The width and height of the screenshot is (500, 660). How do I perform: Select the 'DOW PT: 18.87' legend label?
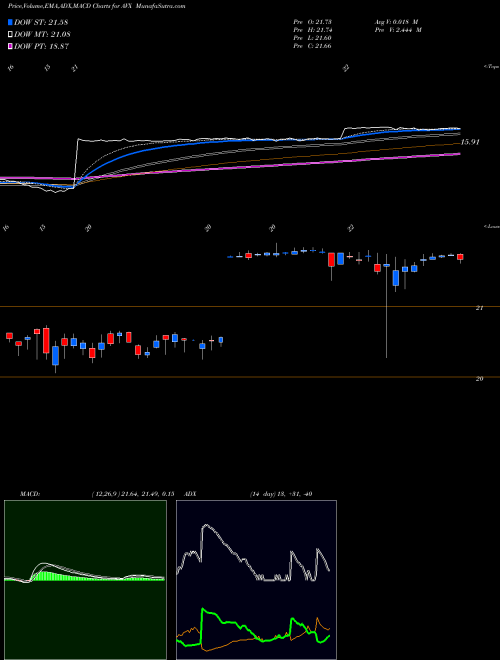click(x=41, y=47)
